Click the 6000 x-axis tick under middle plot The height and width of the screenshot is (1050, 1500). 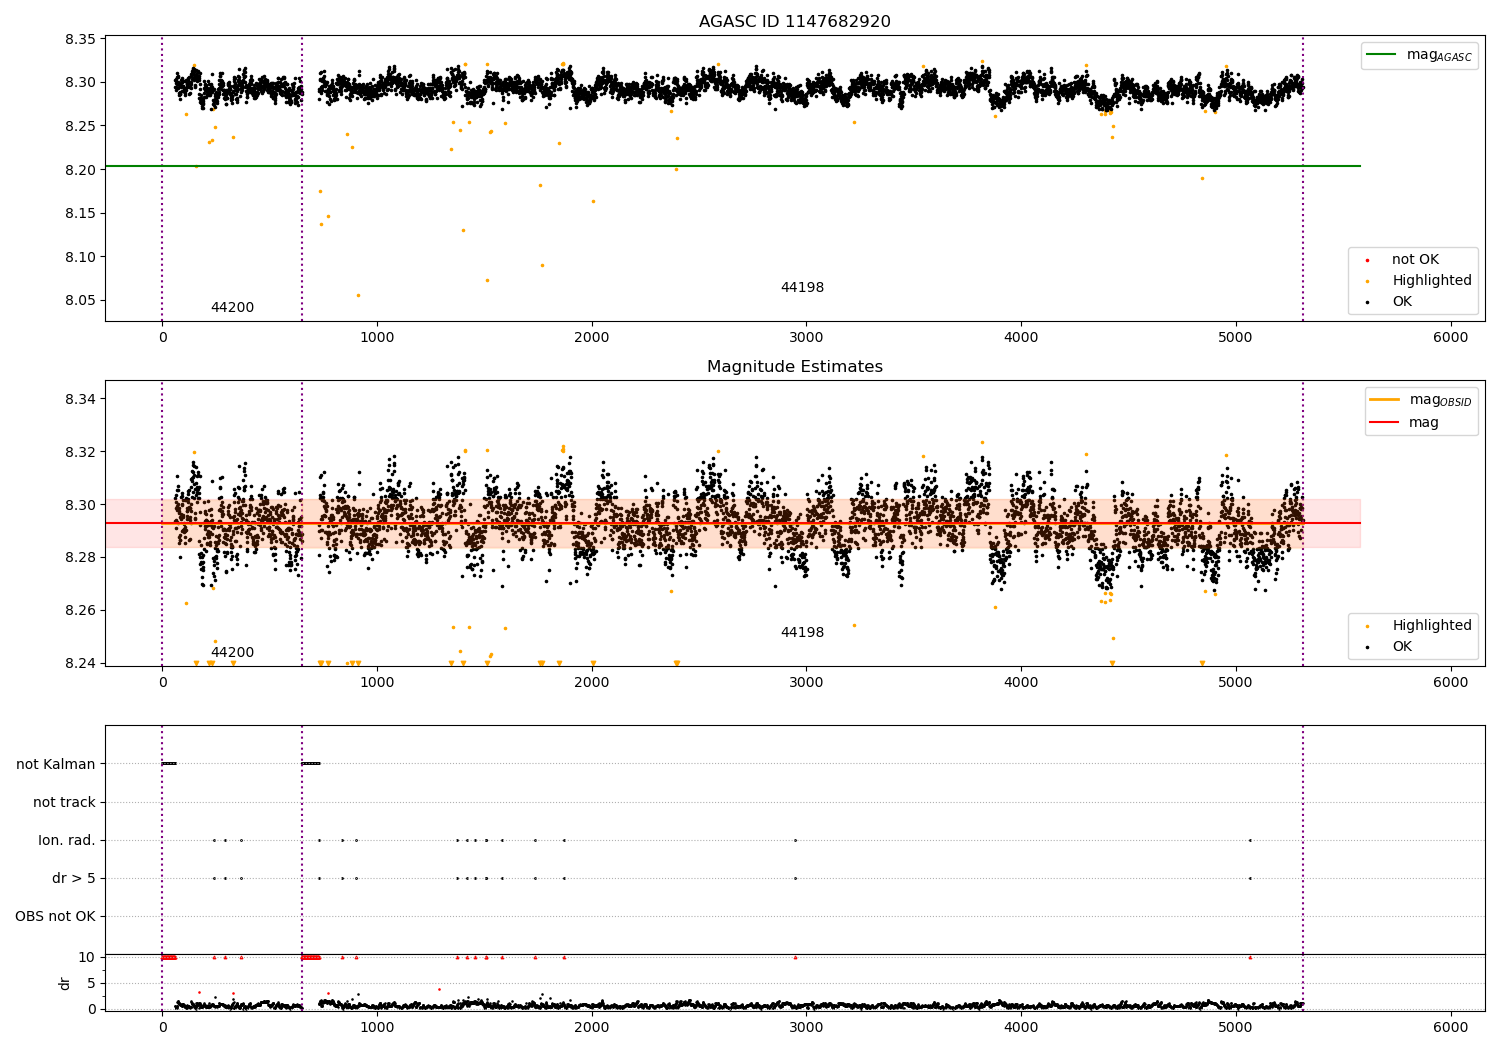(1450, 682)
